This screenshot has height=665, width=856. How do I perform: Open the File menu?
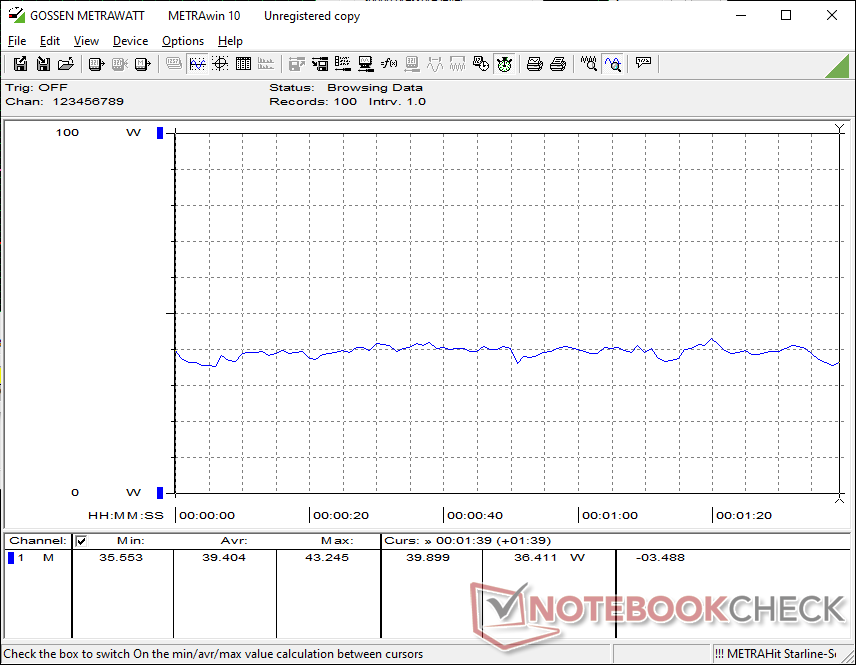[17, 41]
